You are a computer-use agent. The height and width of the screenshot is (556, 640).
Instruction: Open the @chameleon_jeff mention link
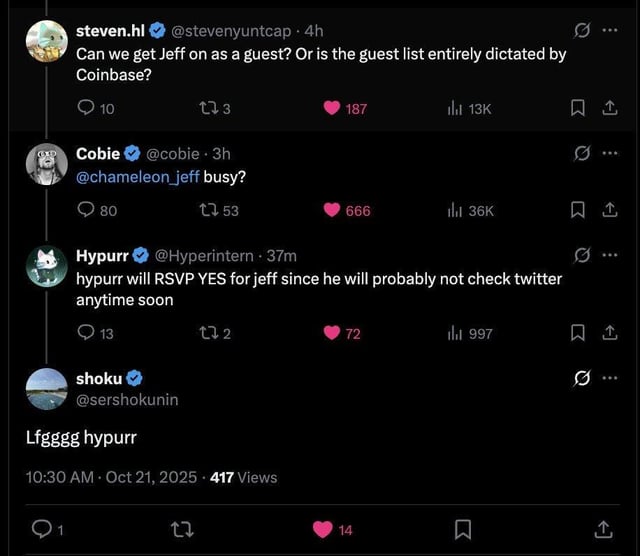pos(137,178)
